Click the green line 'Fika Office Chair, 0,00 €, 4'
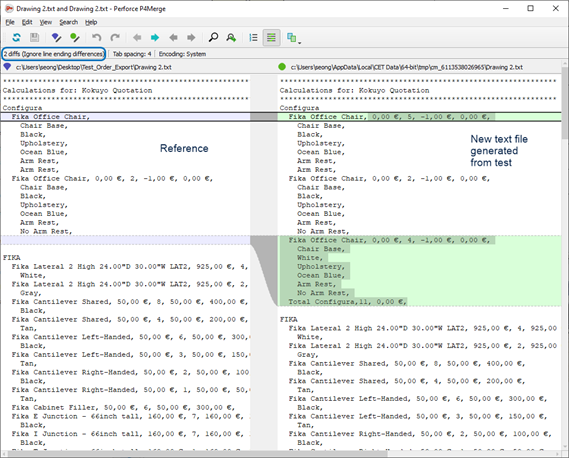 click(x=389, y=240)
